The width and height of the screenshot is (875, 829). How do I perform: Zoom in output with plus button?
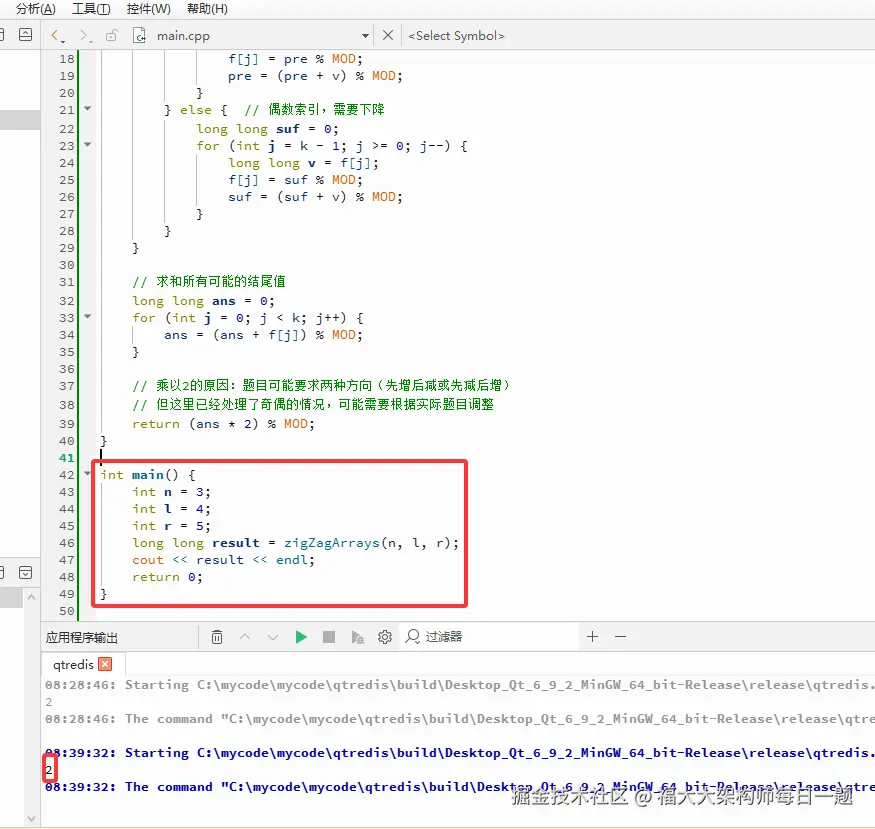point(593,637)
